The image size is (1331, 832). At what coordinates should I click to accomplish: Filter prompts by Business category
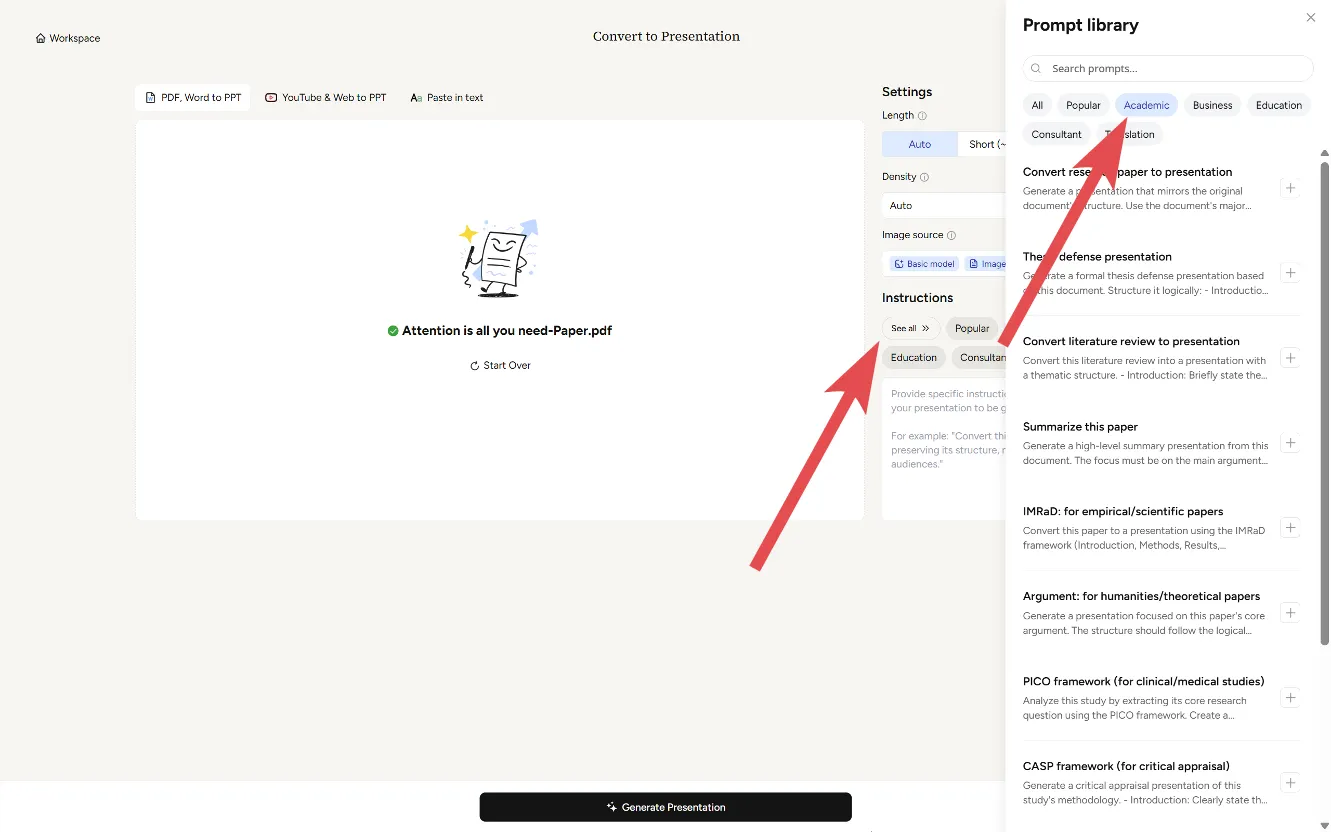[x=1212, y=105]
